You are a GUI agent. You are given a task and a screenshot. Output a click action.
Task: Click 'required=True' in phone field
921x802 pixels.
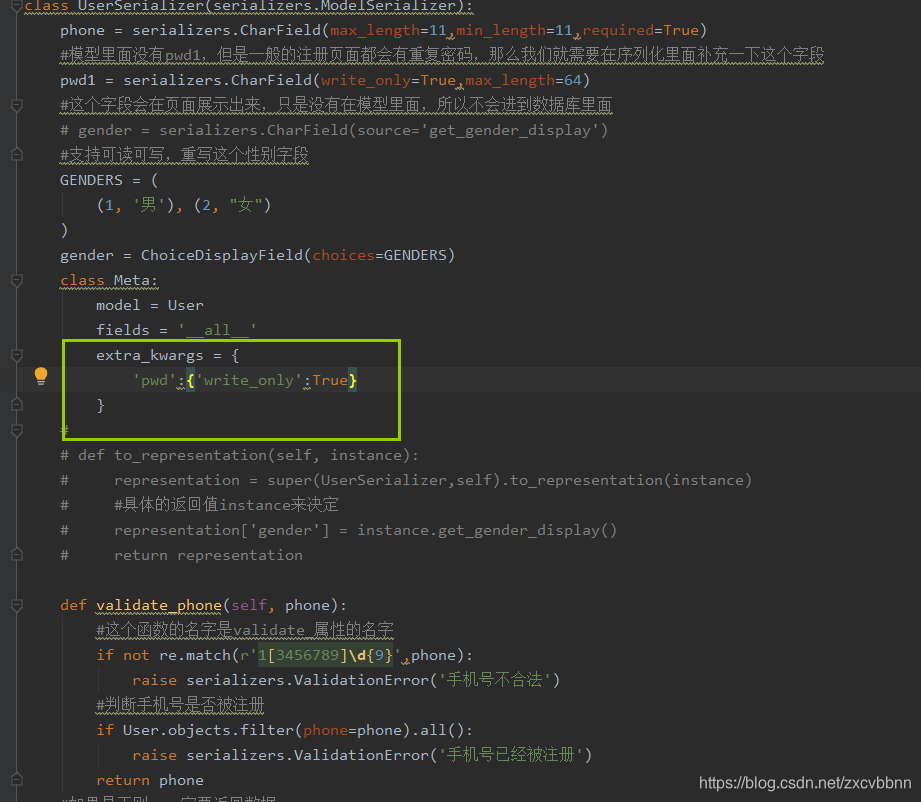tap(641, 31)
